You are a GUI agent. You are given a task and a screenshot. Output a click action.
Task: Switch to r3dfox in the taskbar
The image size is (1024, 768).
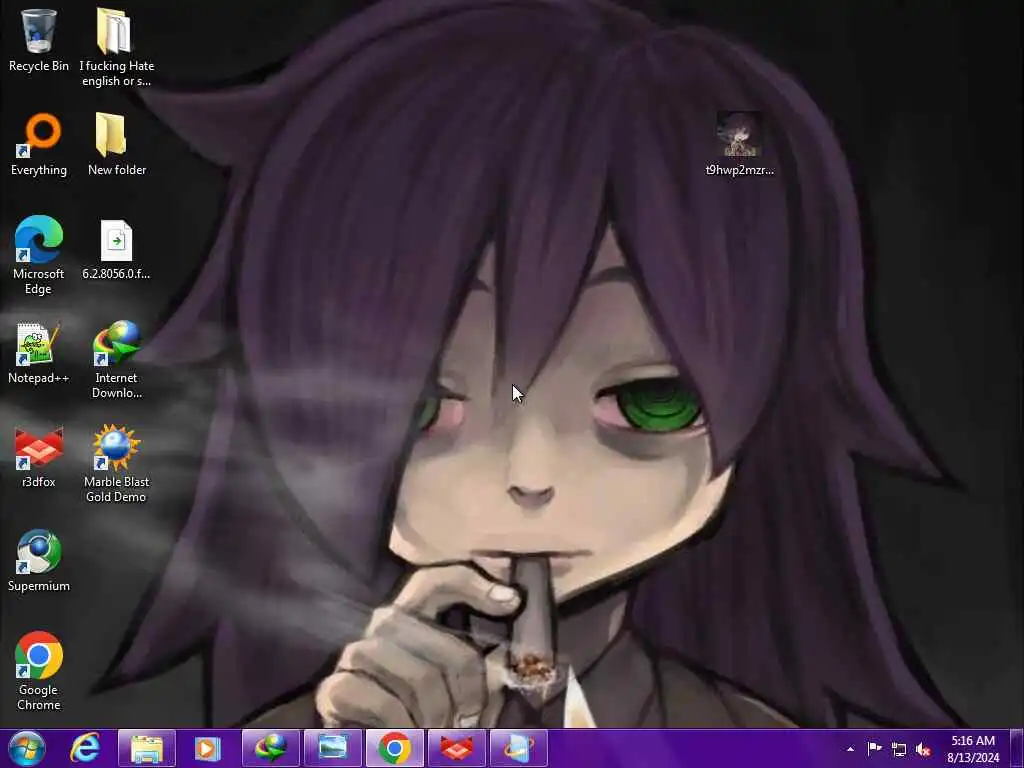coord(456,748)
